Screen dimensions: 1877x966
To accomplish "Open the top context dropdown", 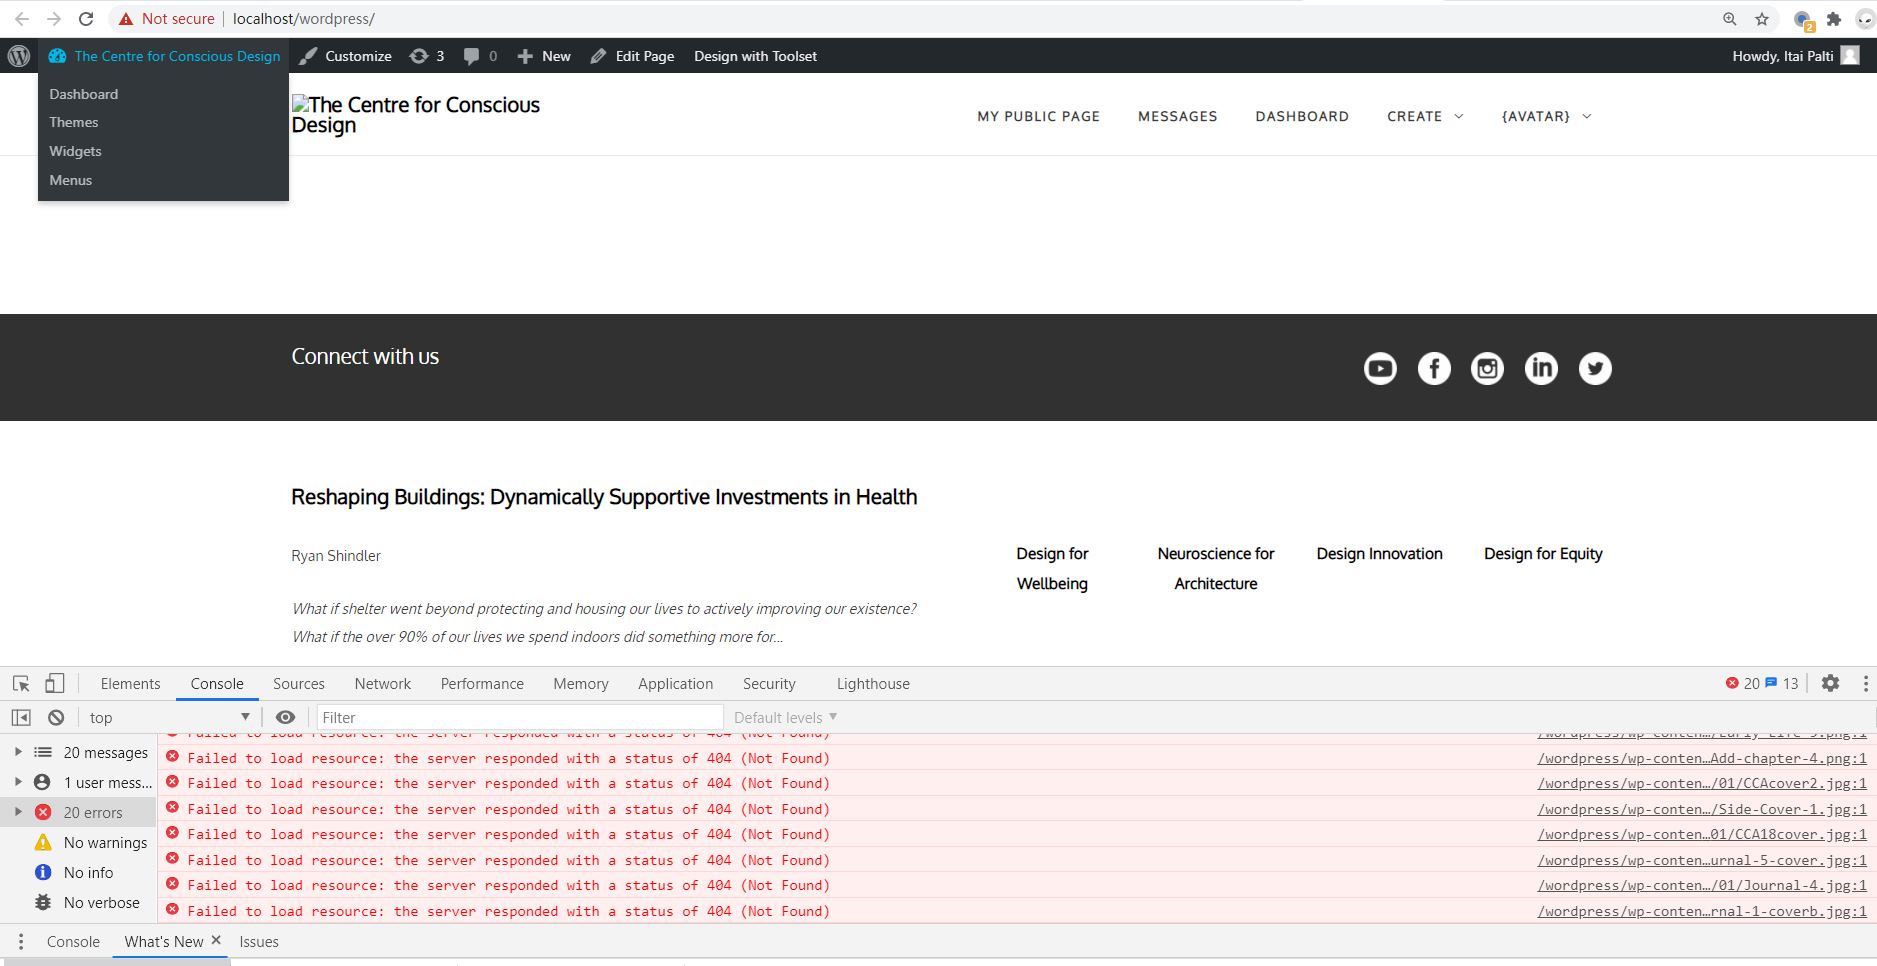I will tap(169, 718).
